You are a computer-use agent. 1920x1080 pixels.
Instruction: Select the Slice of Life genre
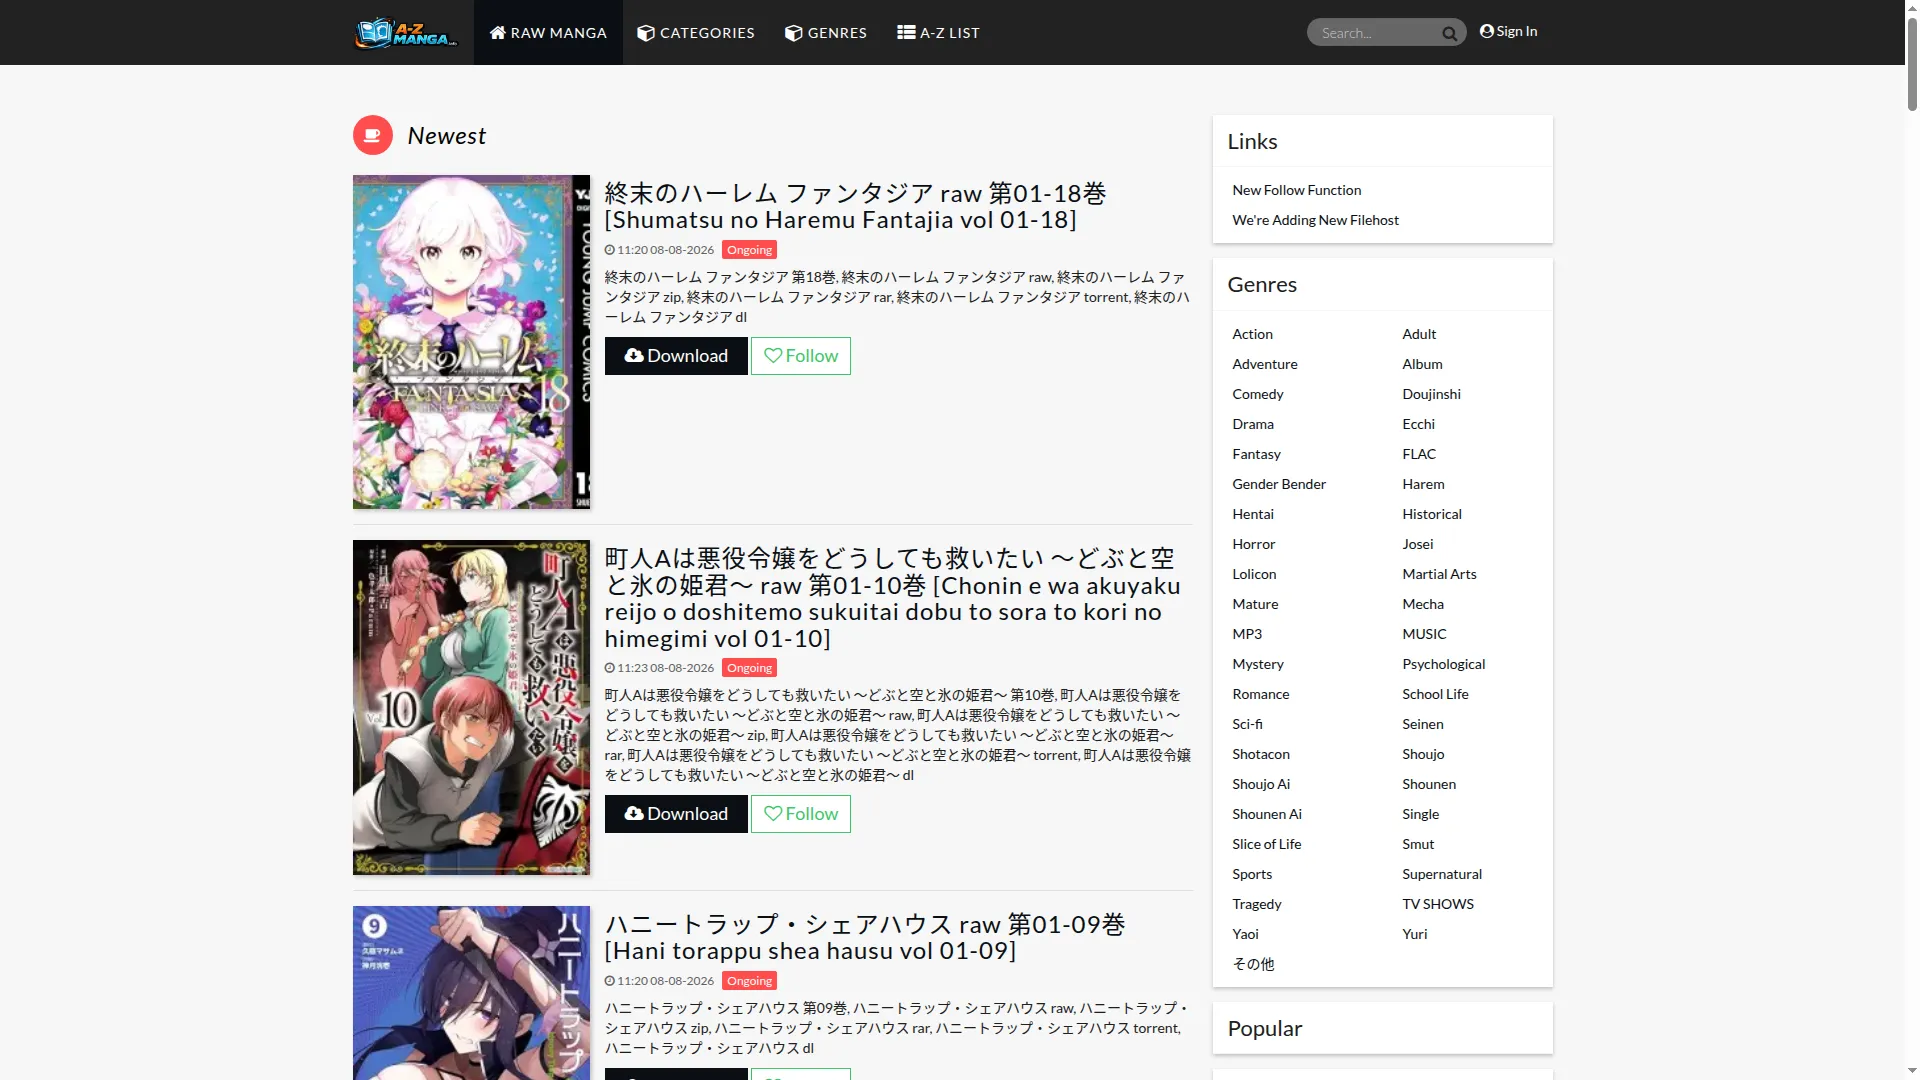coord(1266,844)
